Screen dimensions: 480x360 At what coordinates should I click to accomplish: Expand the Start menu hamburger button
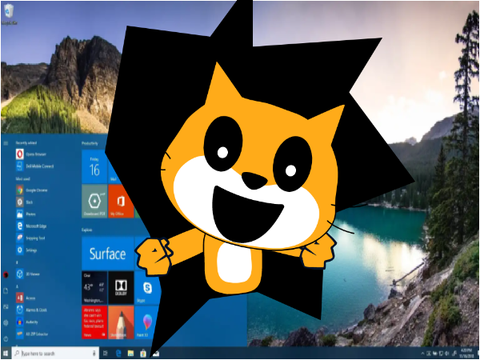pyautogui.click(x=6, y=143)
